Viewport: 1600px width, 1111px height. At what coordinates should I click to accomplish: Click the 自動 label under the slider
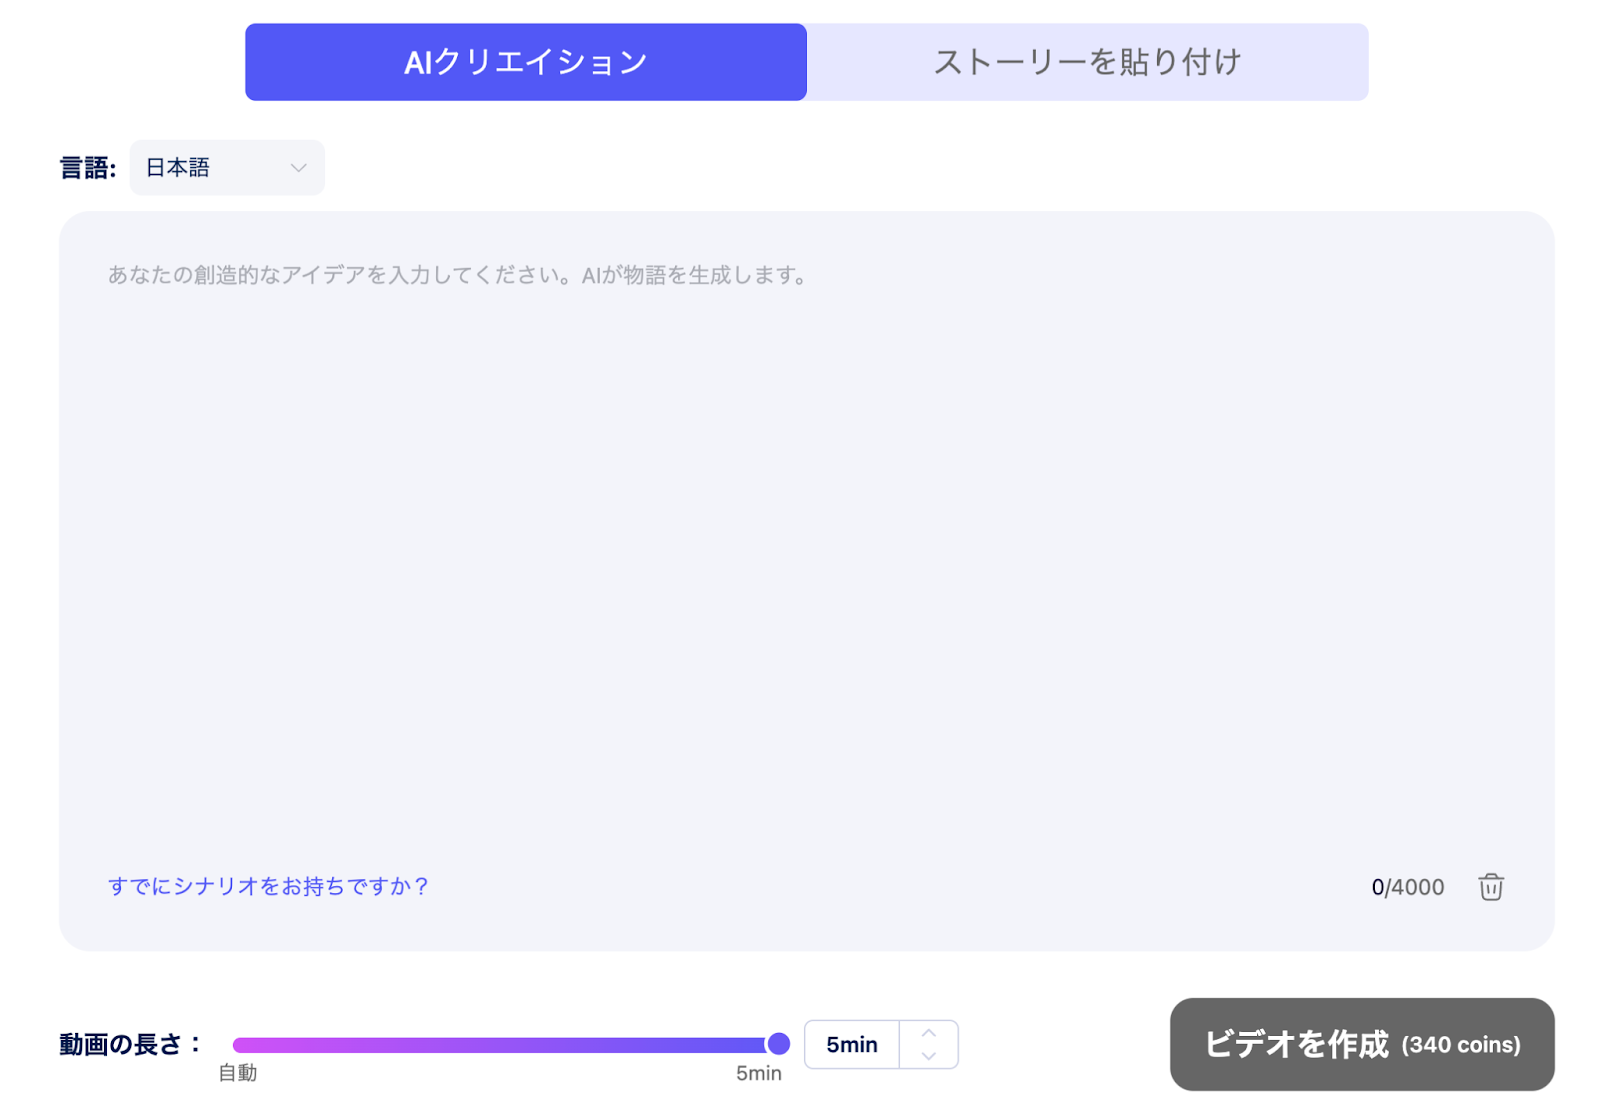[x=238, y=1073]
